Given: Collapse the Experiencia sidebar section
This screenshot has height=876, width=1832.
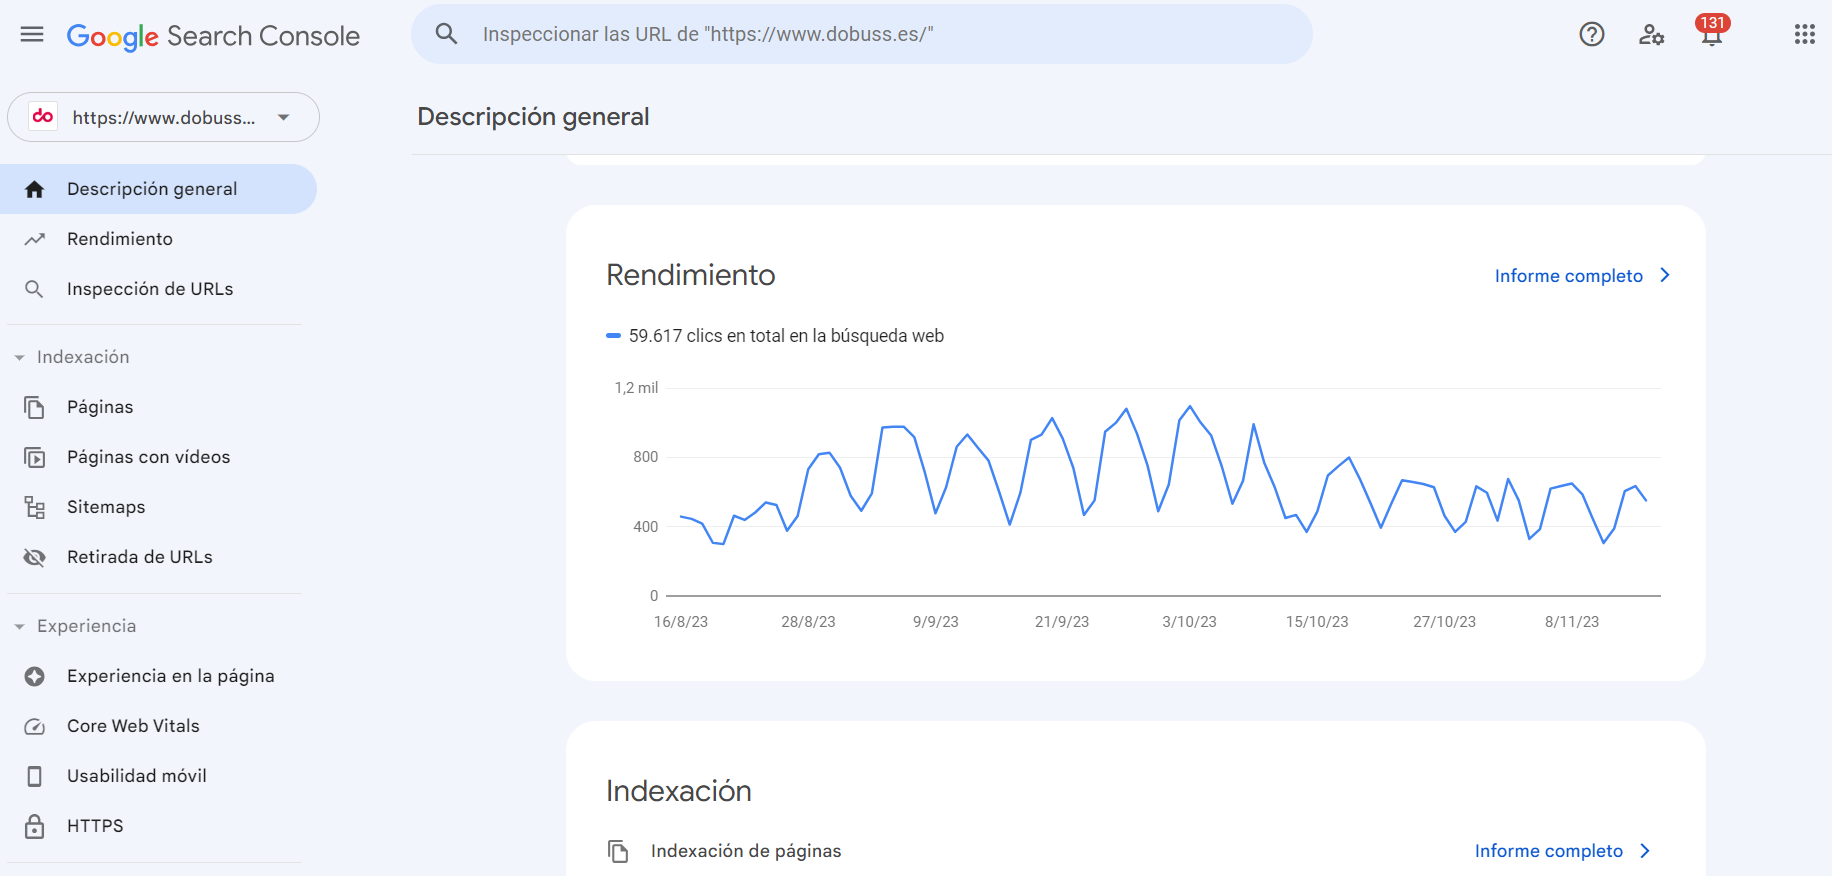Looking at the screenshot, I should pos(75,626).
